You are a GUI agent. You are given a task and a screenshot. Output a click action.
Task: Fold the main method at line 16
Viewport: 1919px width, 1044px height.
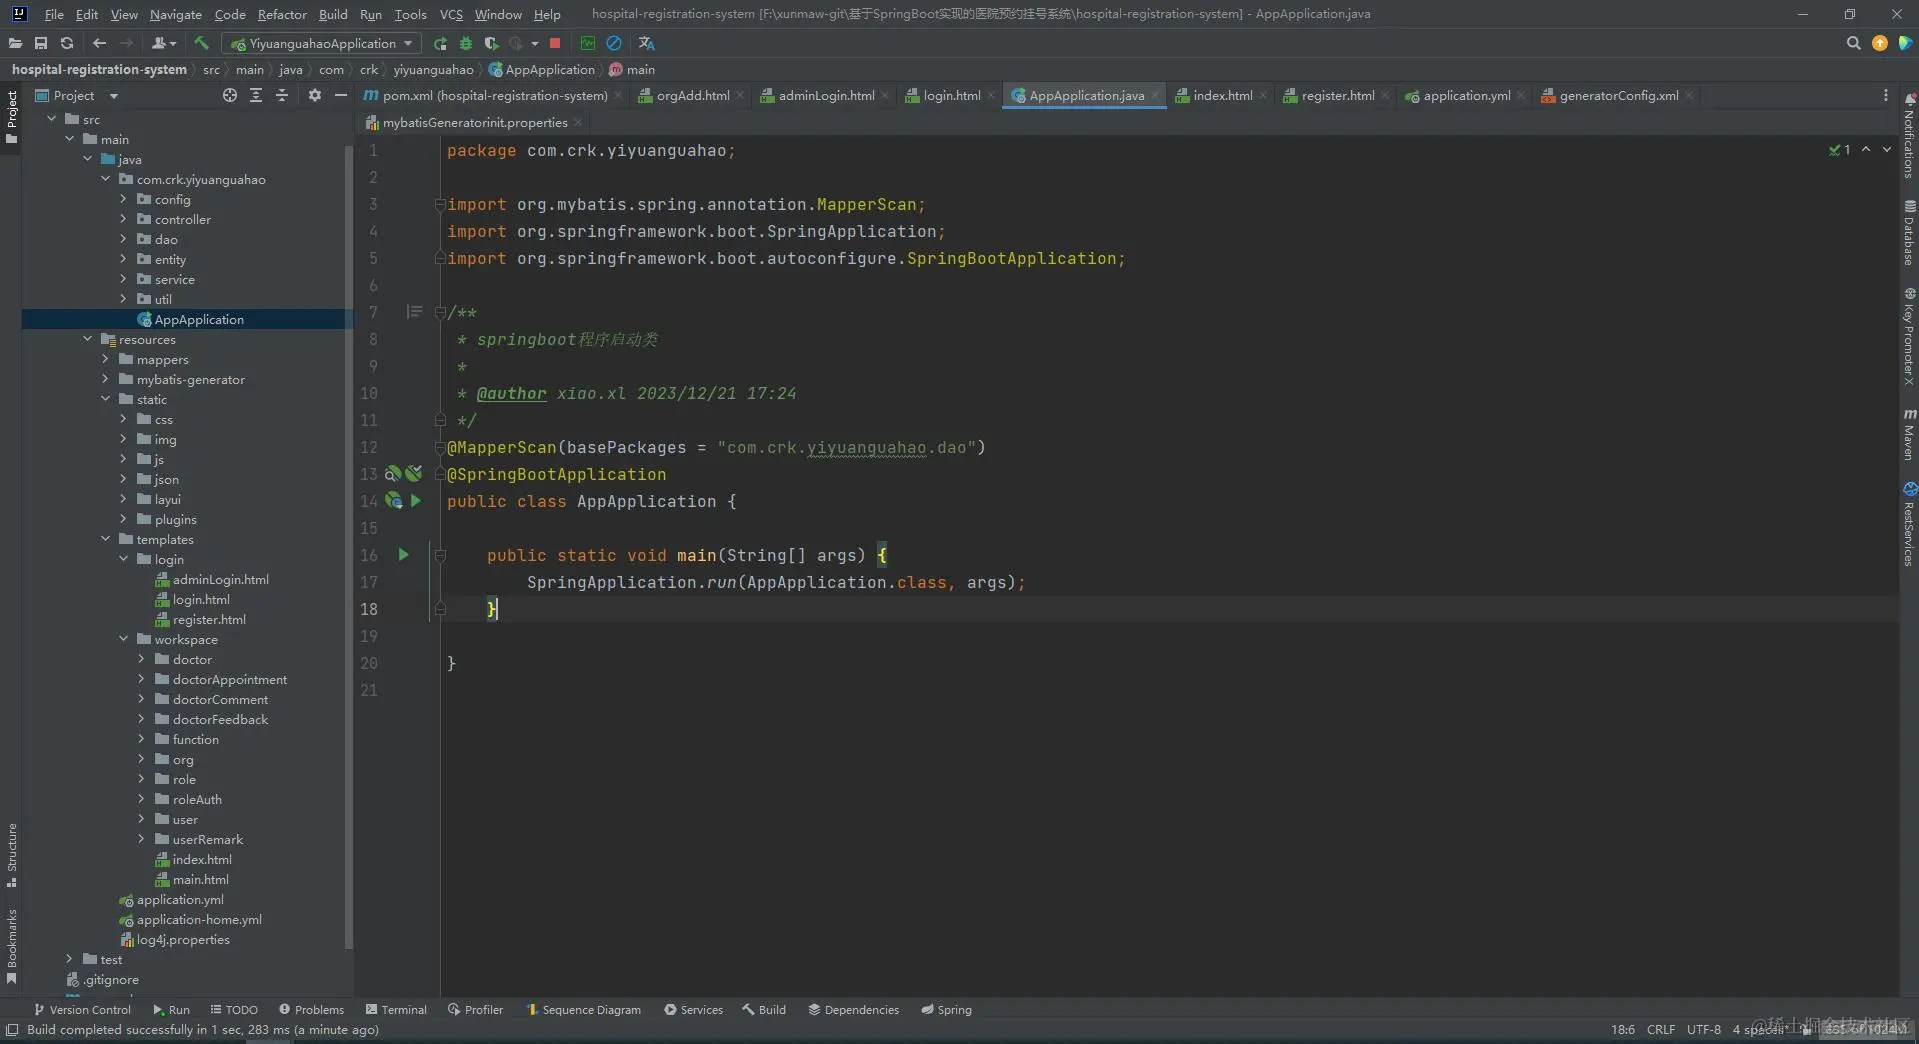(x=439, y=554)
